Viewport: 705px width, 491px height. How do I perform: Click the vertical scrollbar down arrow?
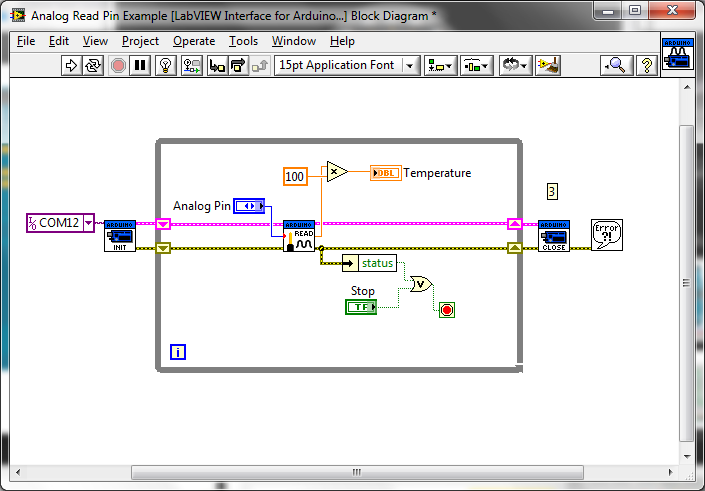point(687,456)
